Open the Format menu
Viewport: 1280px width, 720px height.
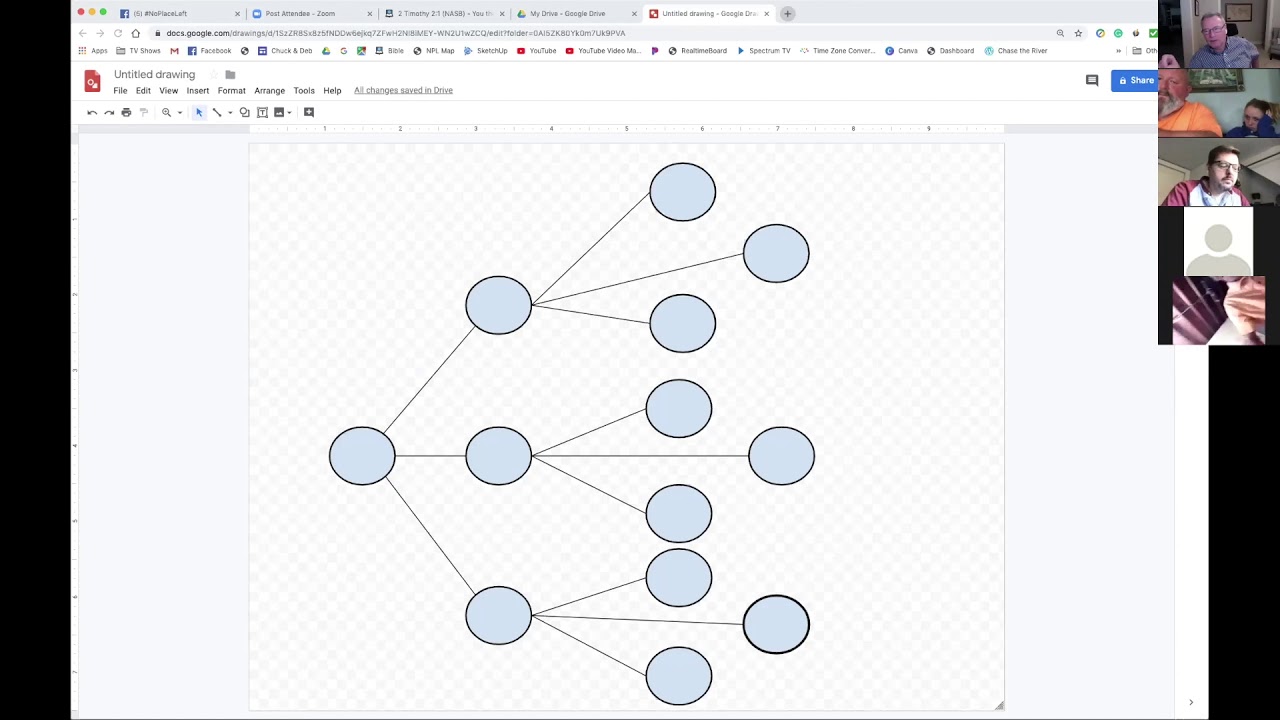click(x=231, y=90)
